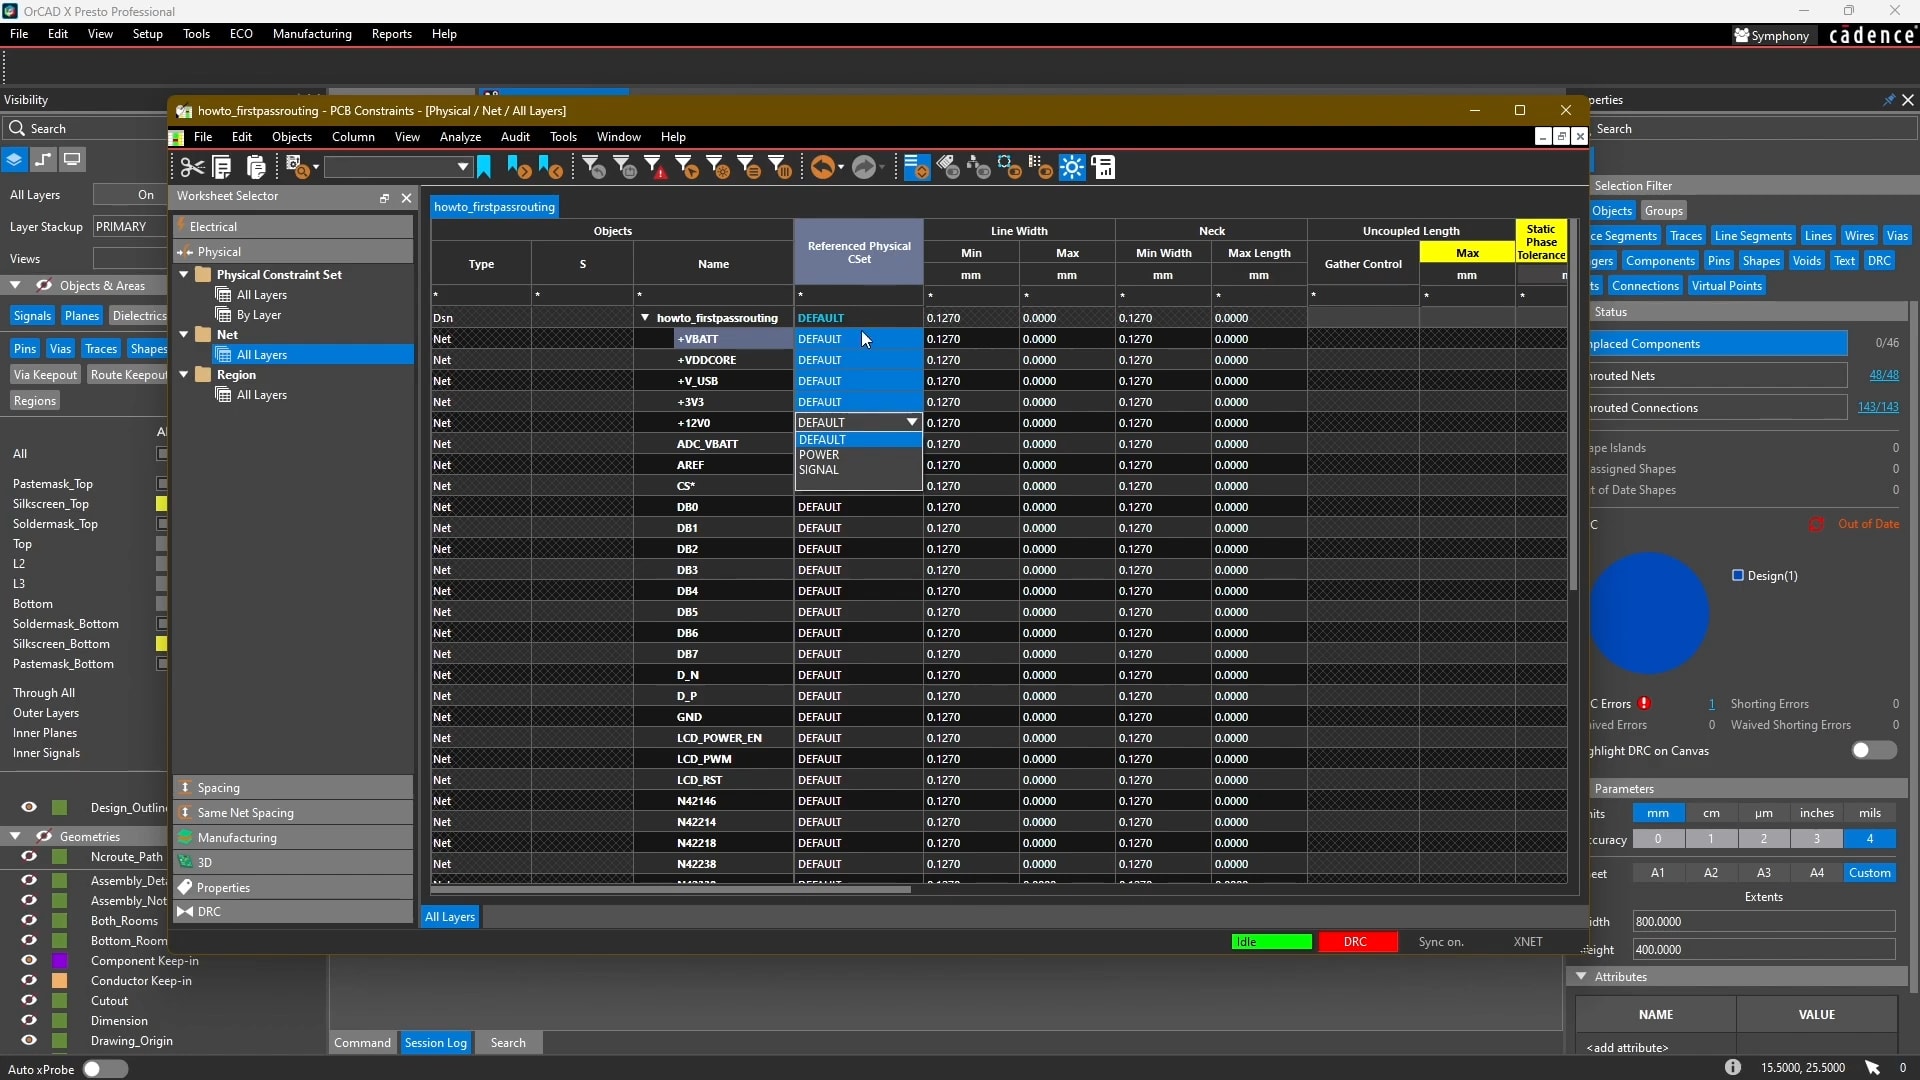This screenshot has height=1080, width=1920.
Task: Click the orange Undo arrow button
Action: coord(822,167)
